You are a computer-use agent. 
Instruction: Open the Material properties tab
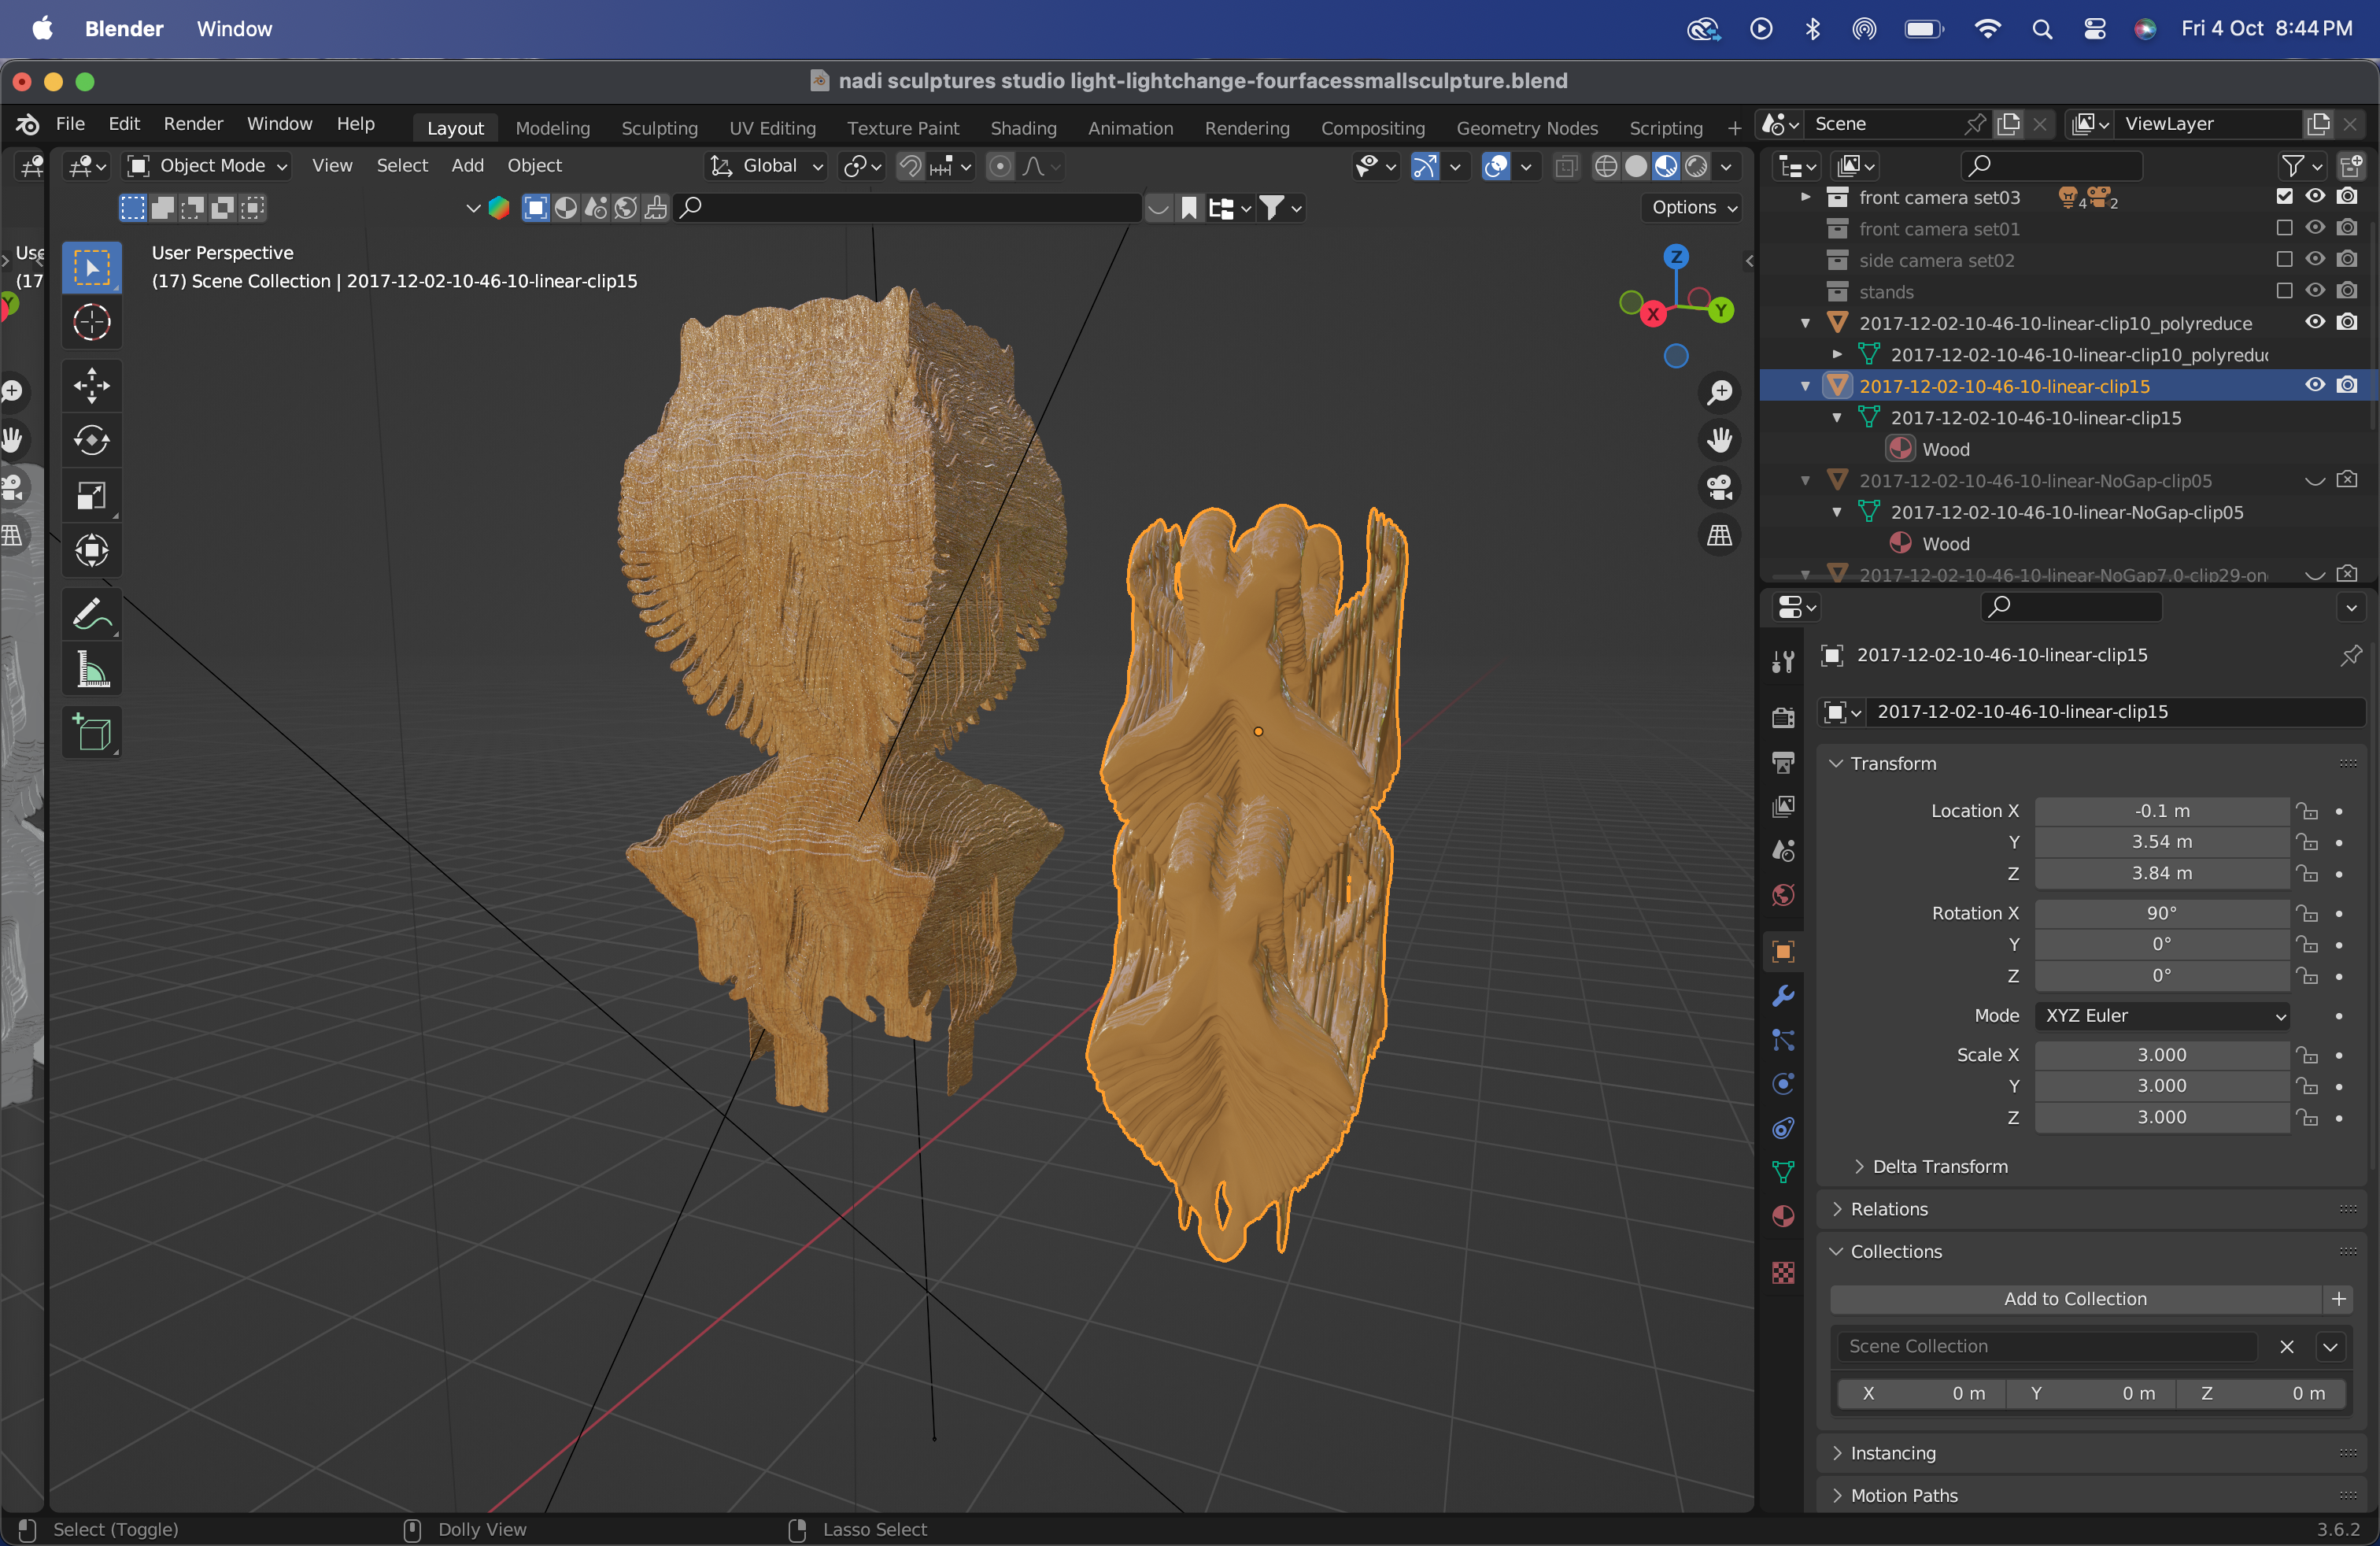click(1783, 1217)
